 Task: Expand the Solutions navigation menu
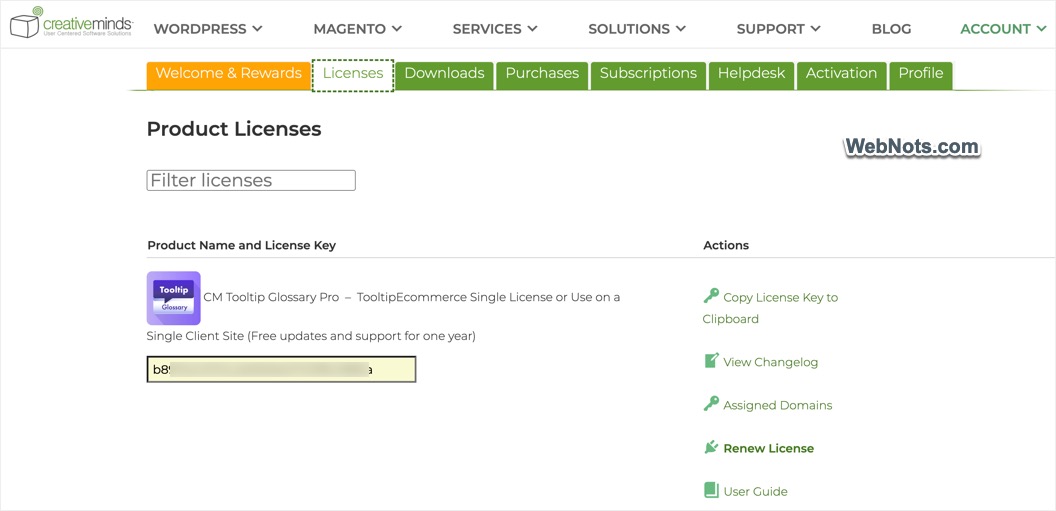click(636, 29)
